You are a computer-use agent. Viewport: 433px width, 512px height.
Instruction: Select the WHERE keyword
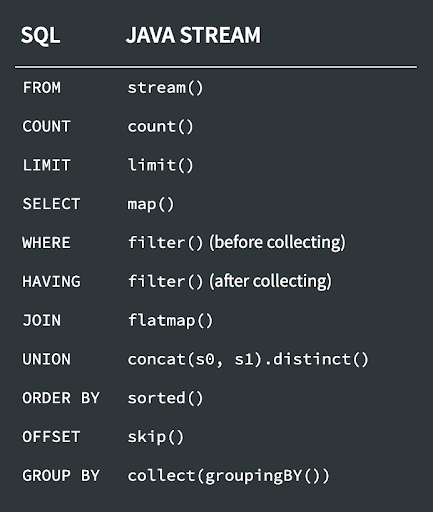46,243
